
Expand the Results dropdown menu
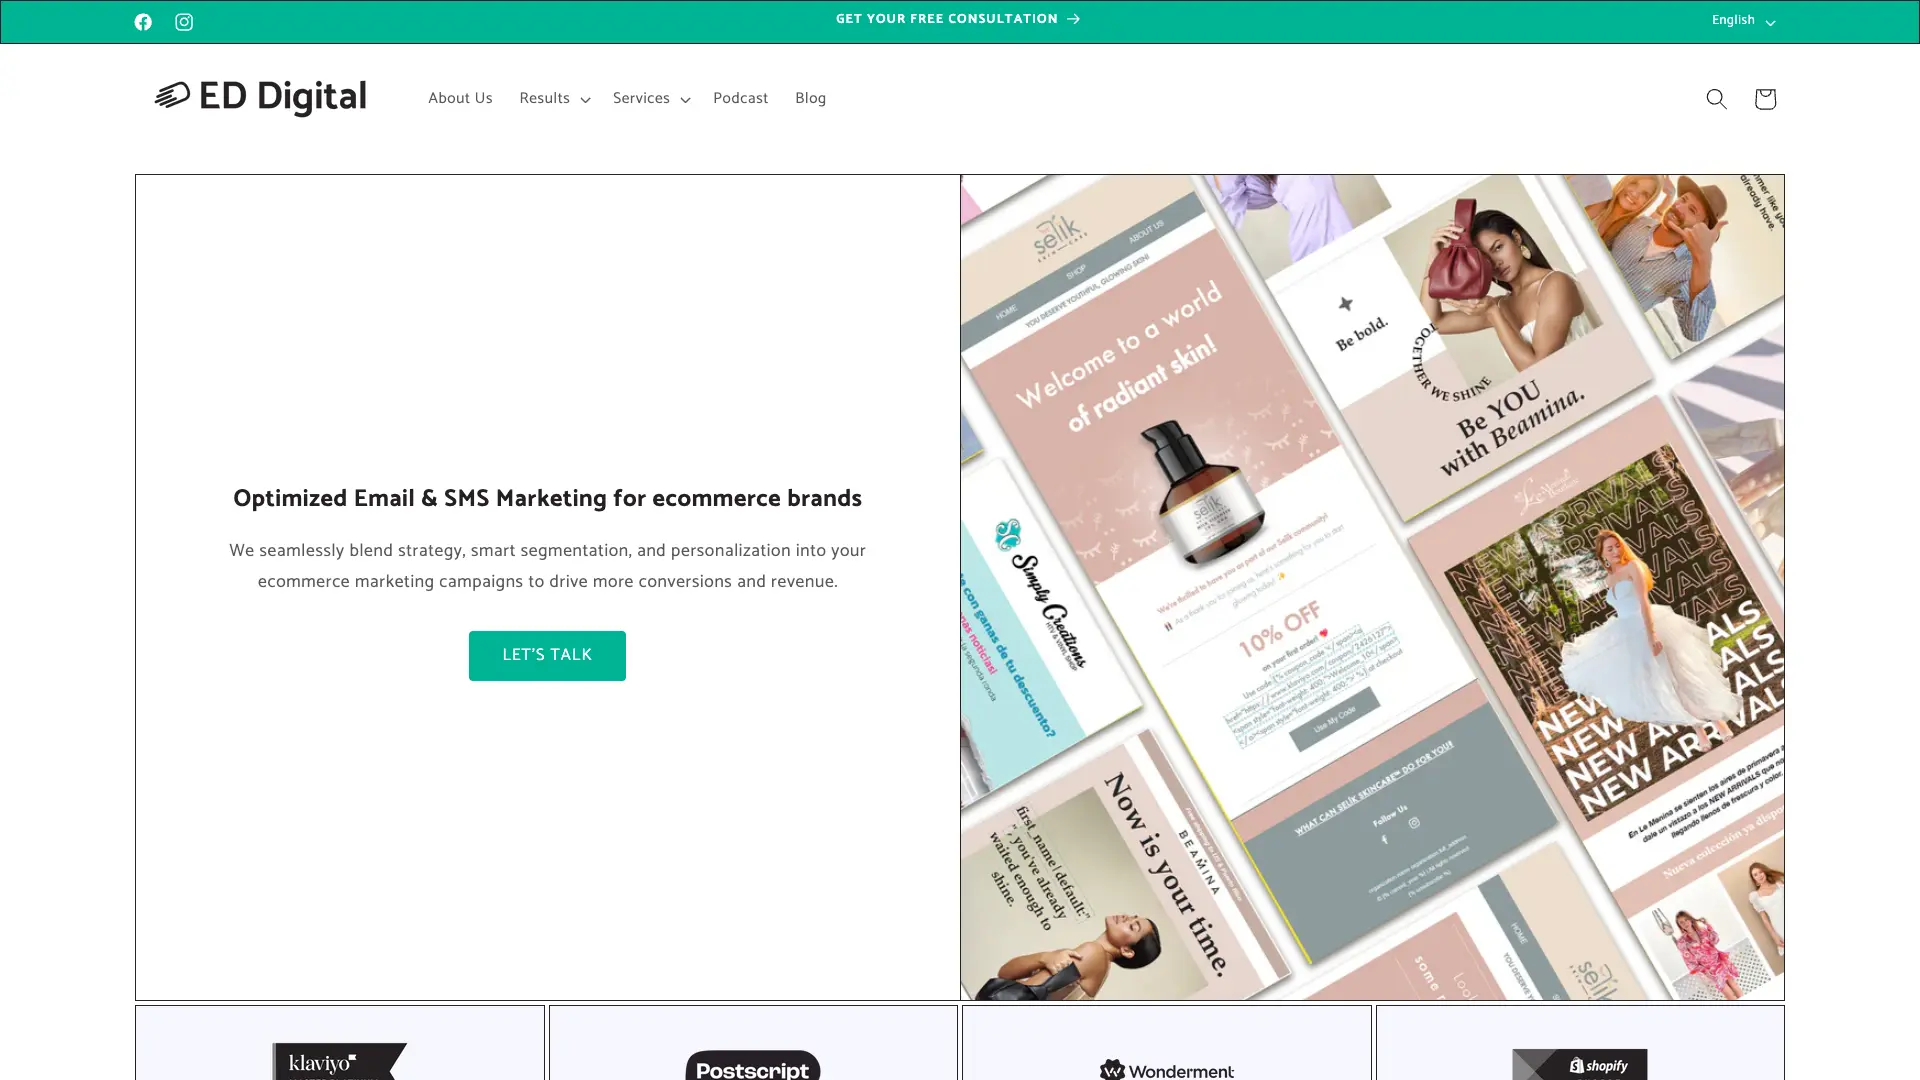[x=551, y=98]
